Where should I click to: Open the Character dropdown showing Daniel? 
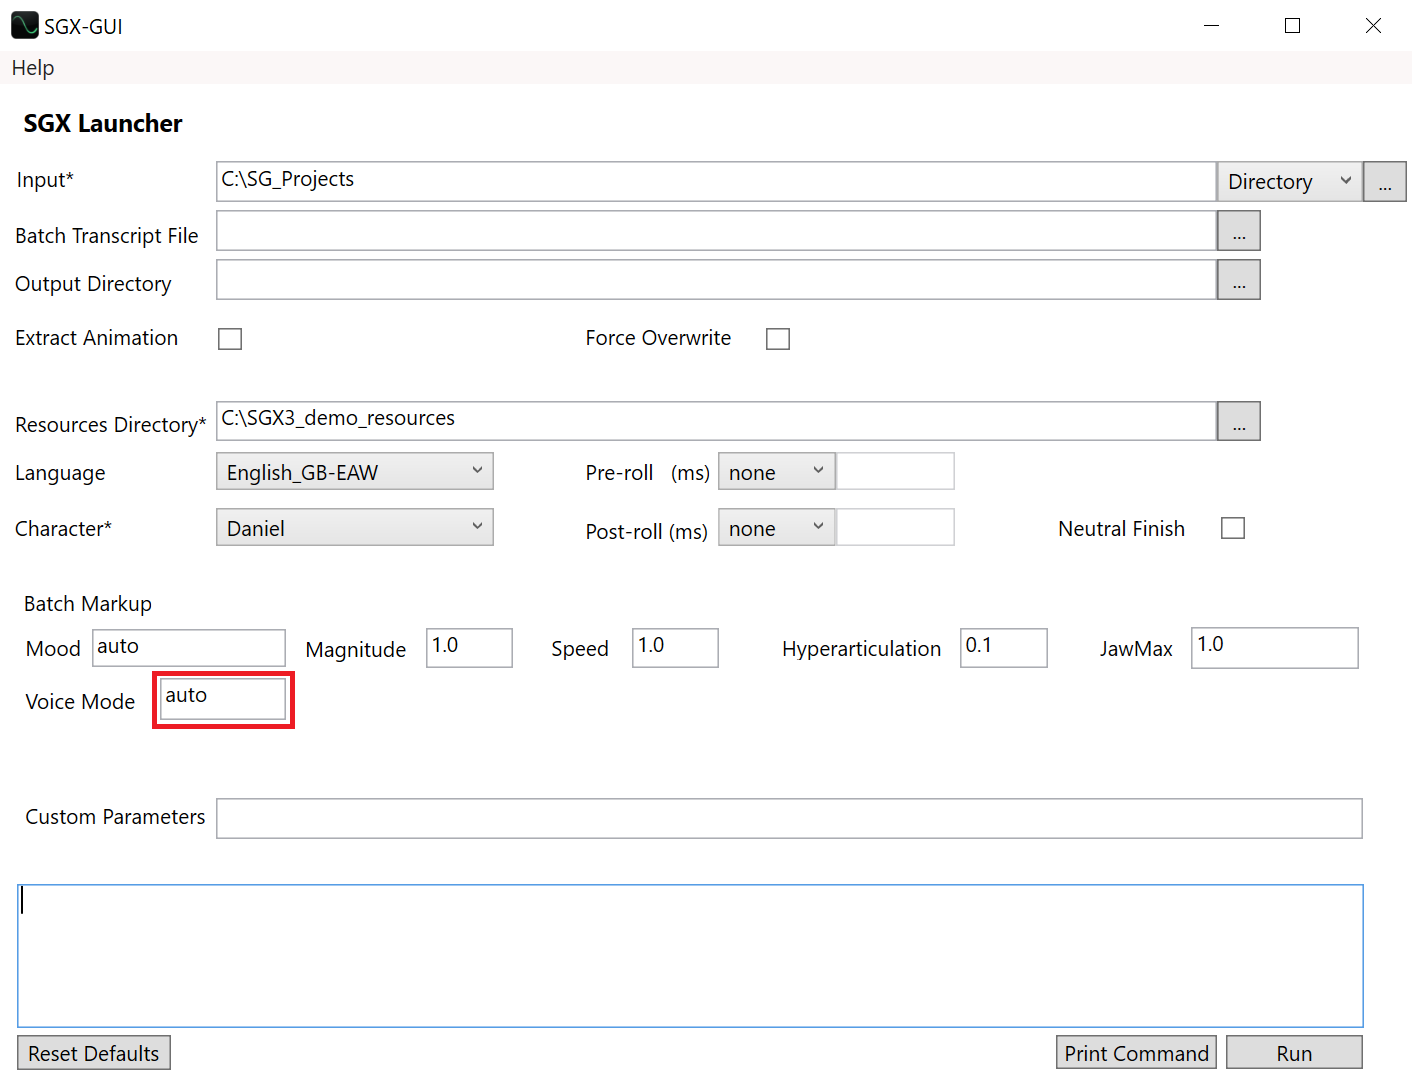[354, 527]
